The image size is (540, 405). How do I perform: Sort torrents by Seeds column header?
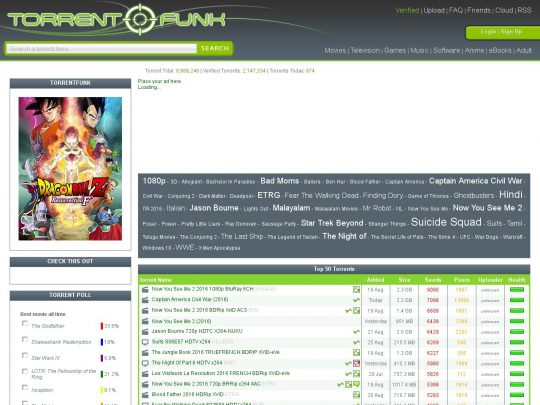tap(433, 280)
